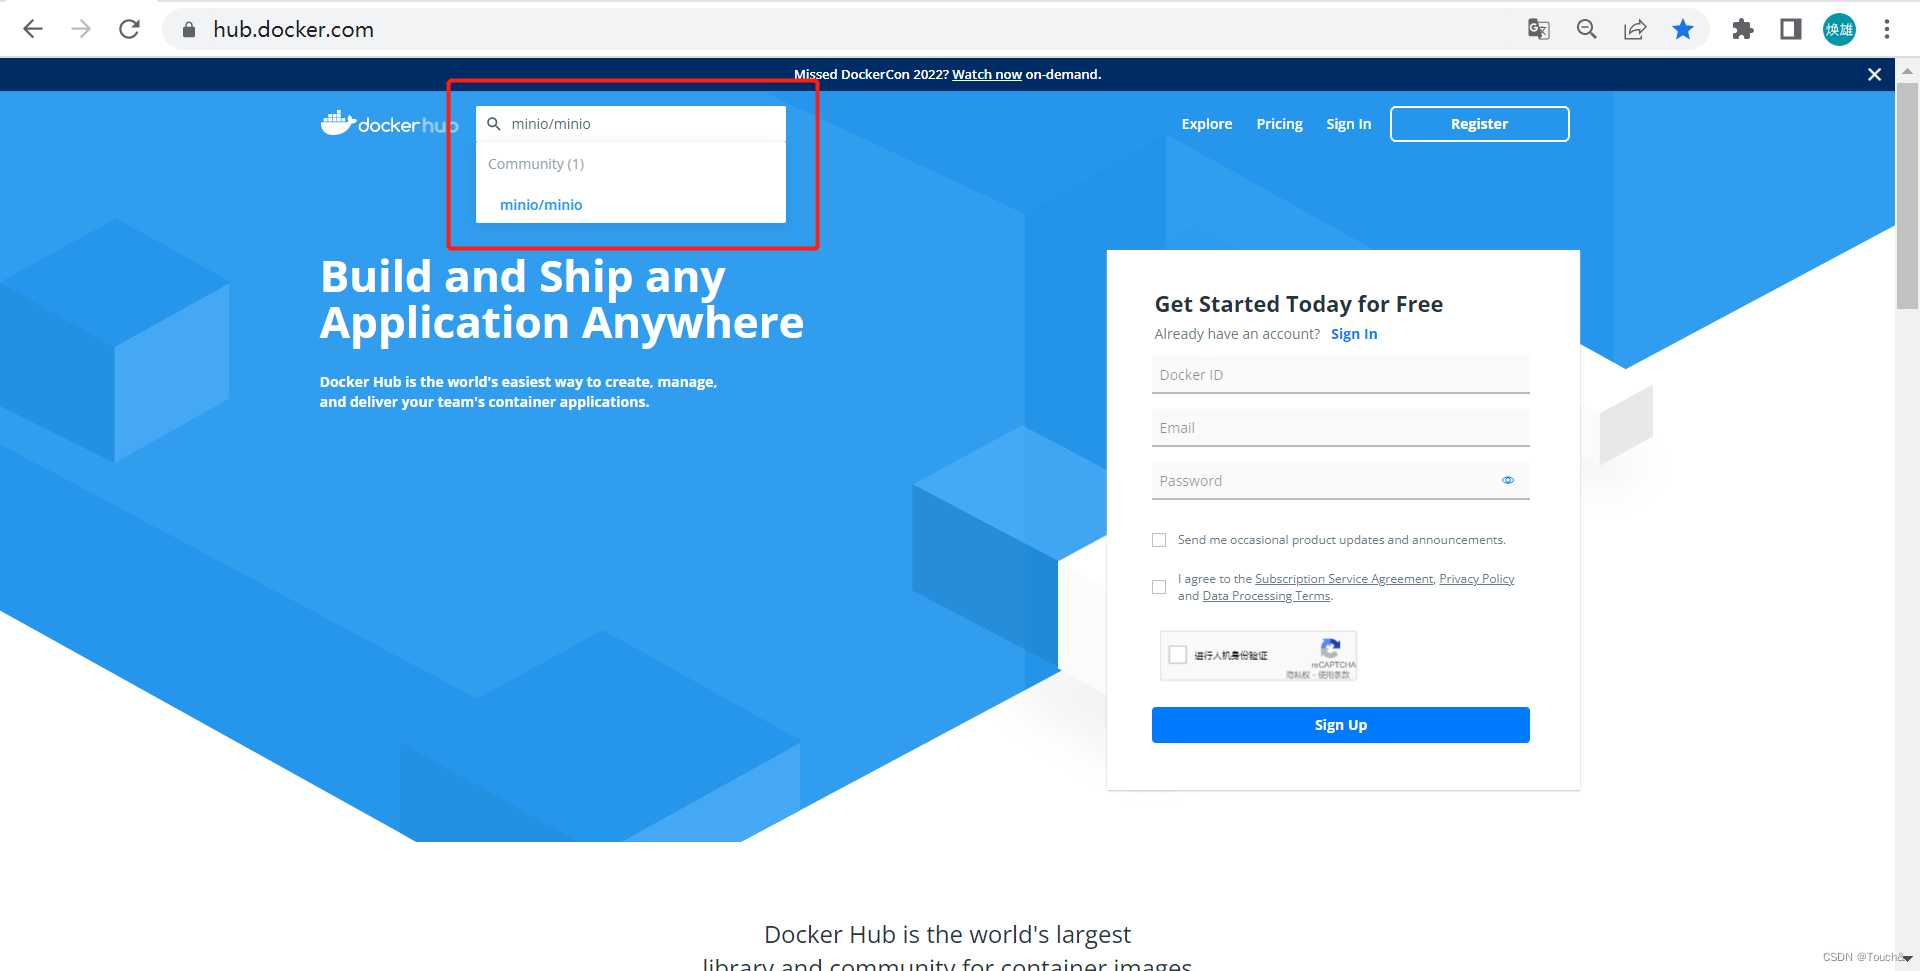The image size is (1920, 971).
Task: Click the search box containing minio/minio
Action: click(631, 124)
